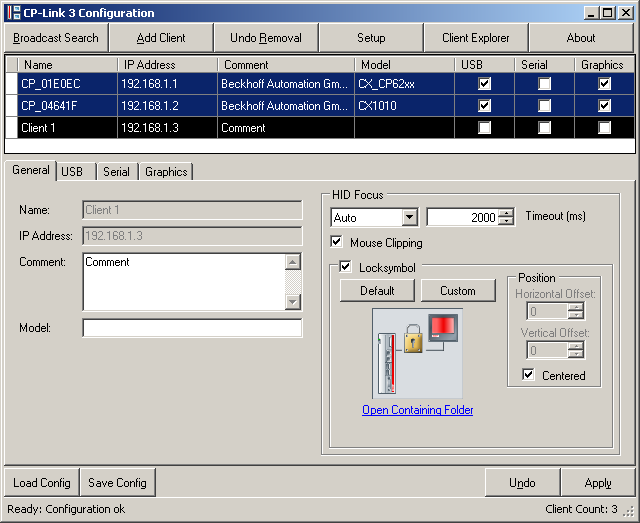Toggle Serial checkbox for CP_01E0EC

[544, 84]
